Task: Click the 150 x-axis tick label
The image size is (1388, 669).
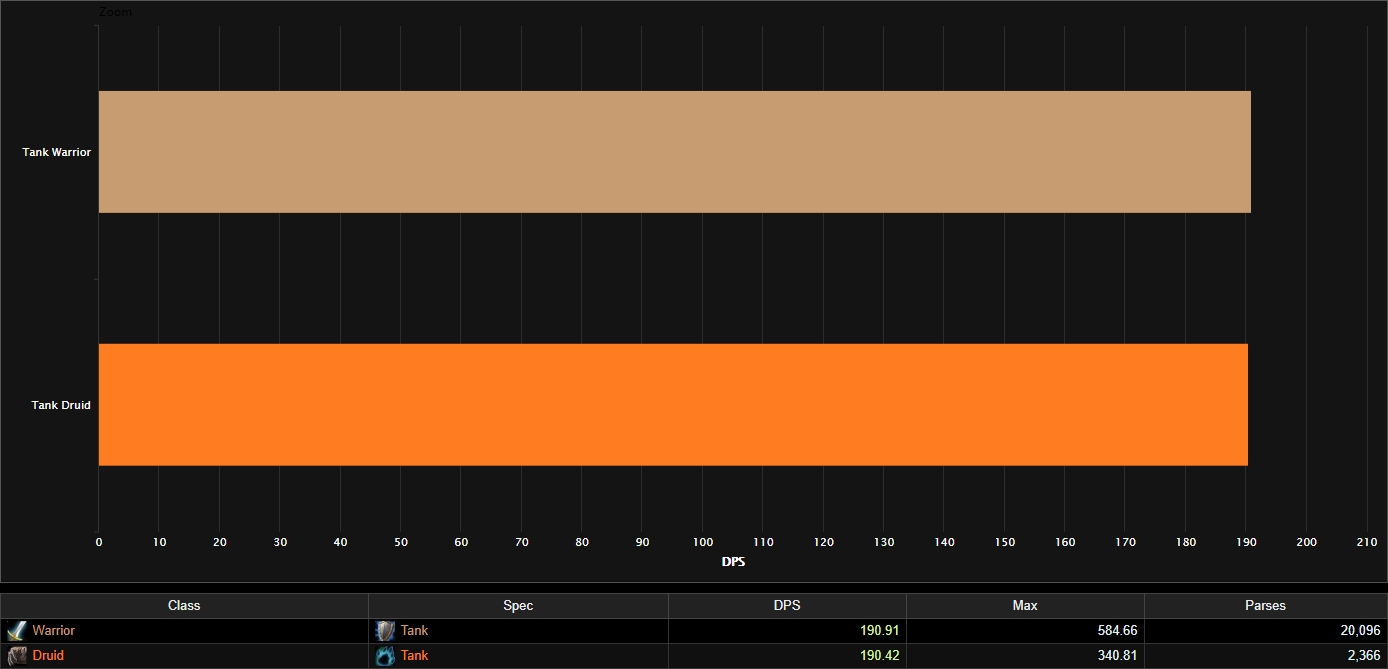Action: 1005,542
